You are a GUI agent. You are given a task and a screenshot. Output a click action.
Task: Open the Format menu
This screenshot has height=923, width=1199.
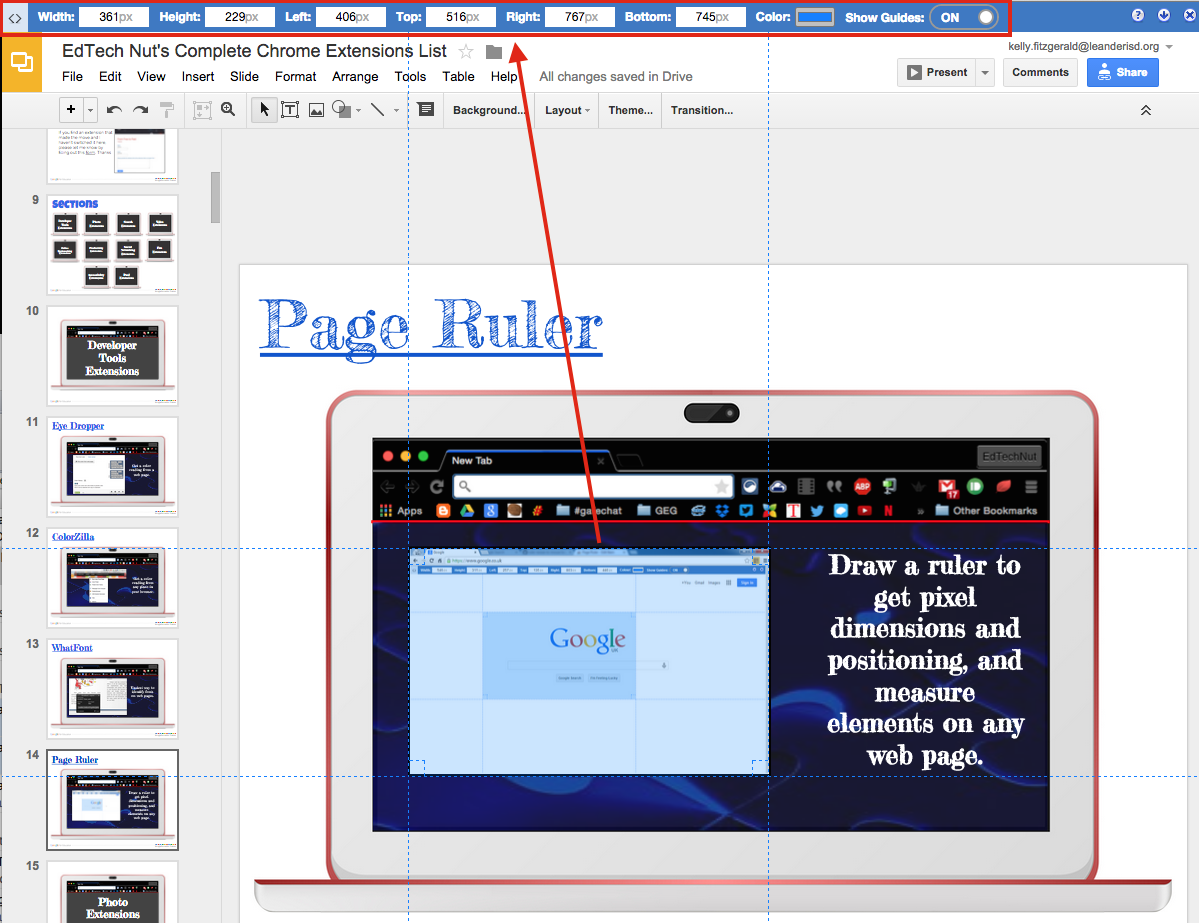click(x=296, y=76)
